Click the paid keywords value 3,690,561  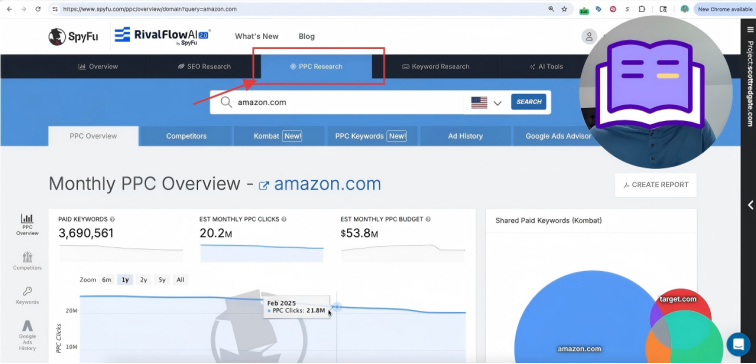[x=86, y=233]
